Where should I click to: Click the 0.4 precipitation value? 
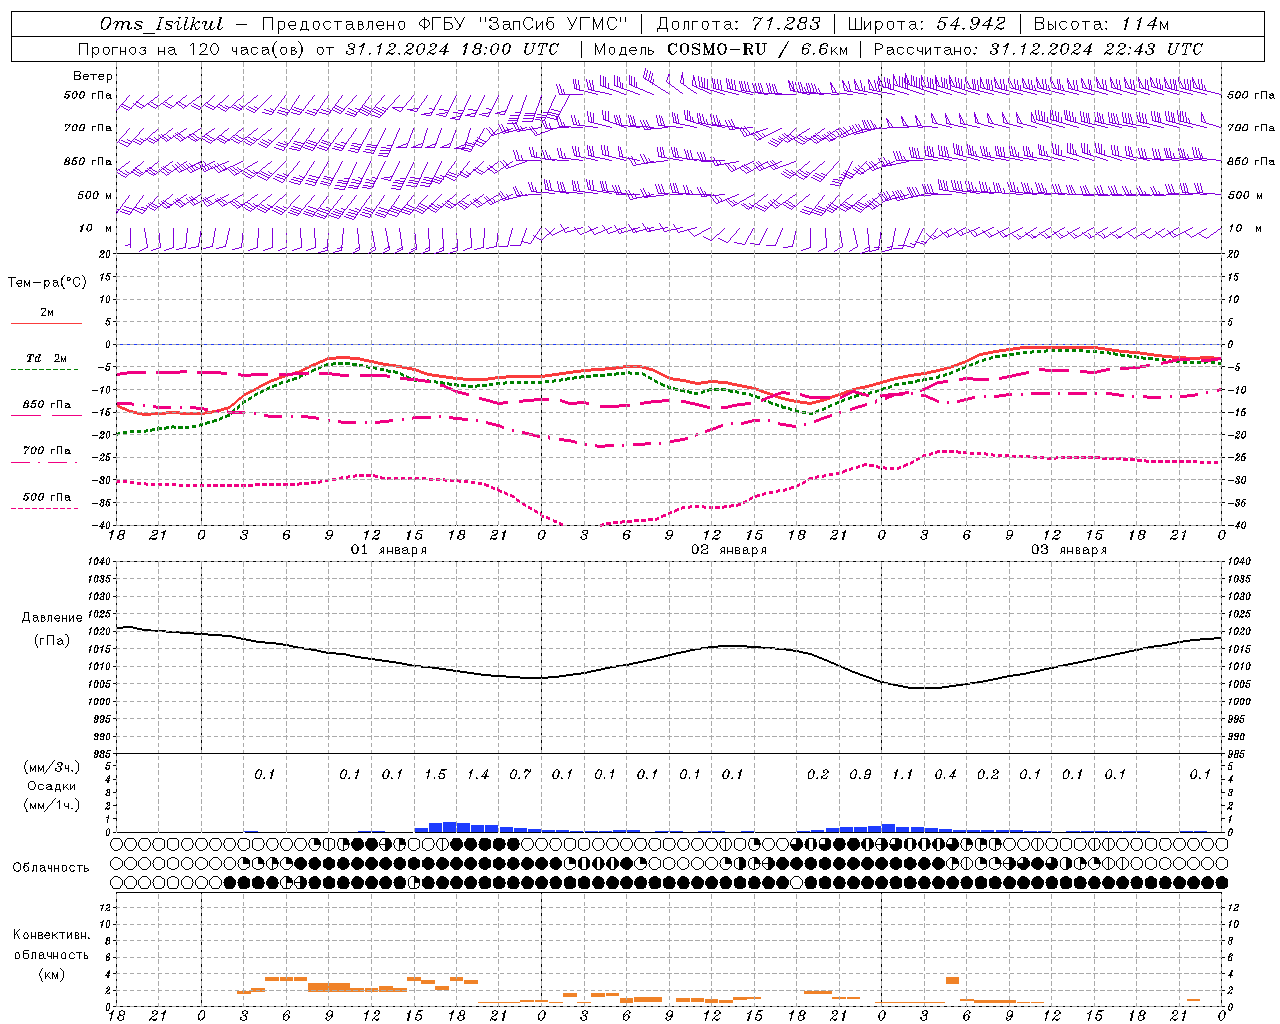(x=945, y=774)
